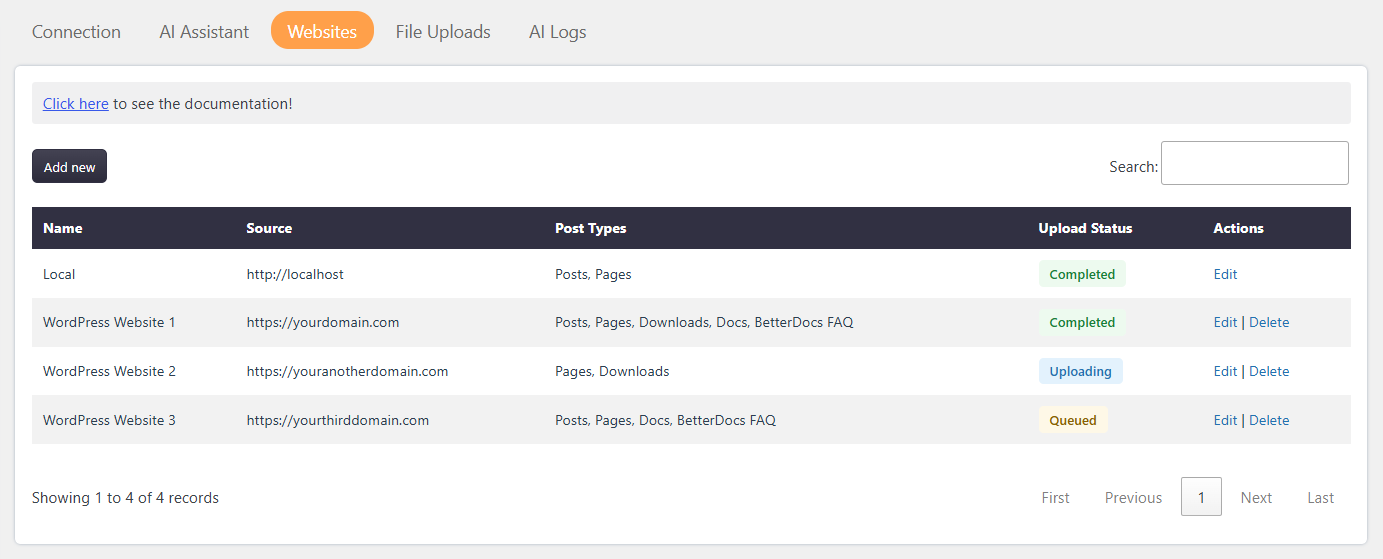Edit WordPress Website 2
This screenshot has height=559, width=1383.
pos(1225,372)
